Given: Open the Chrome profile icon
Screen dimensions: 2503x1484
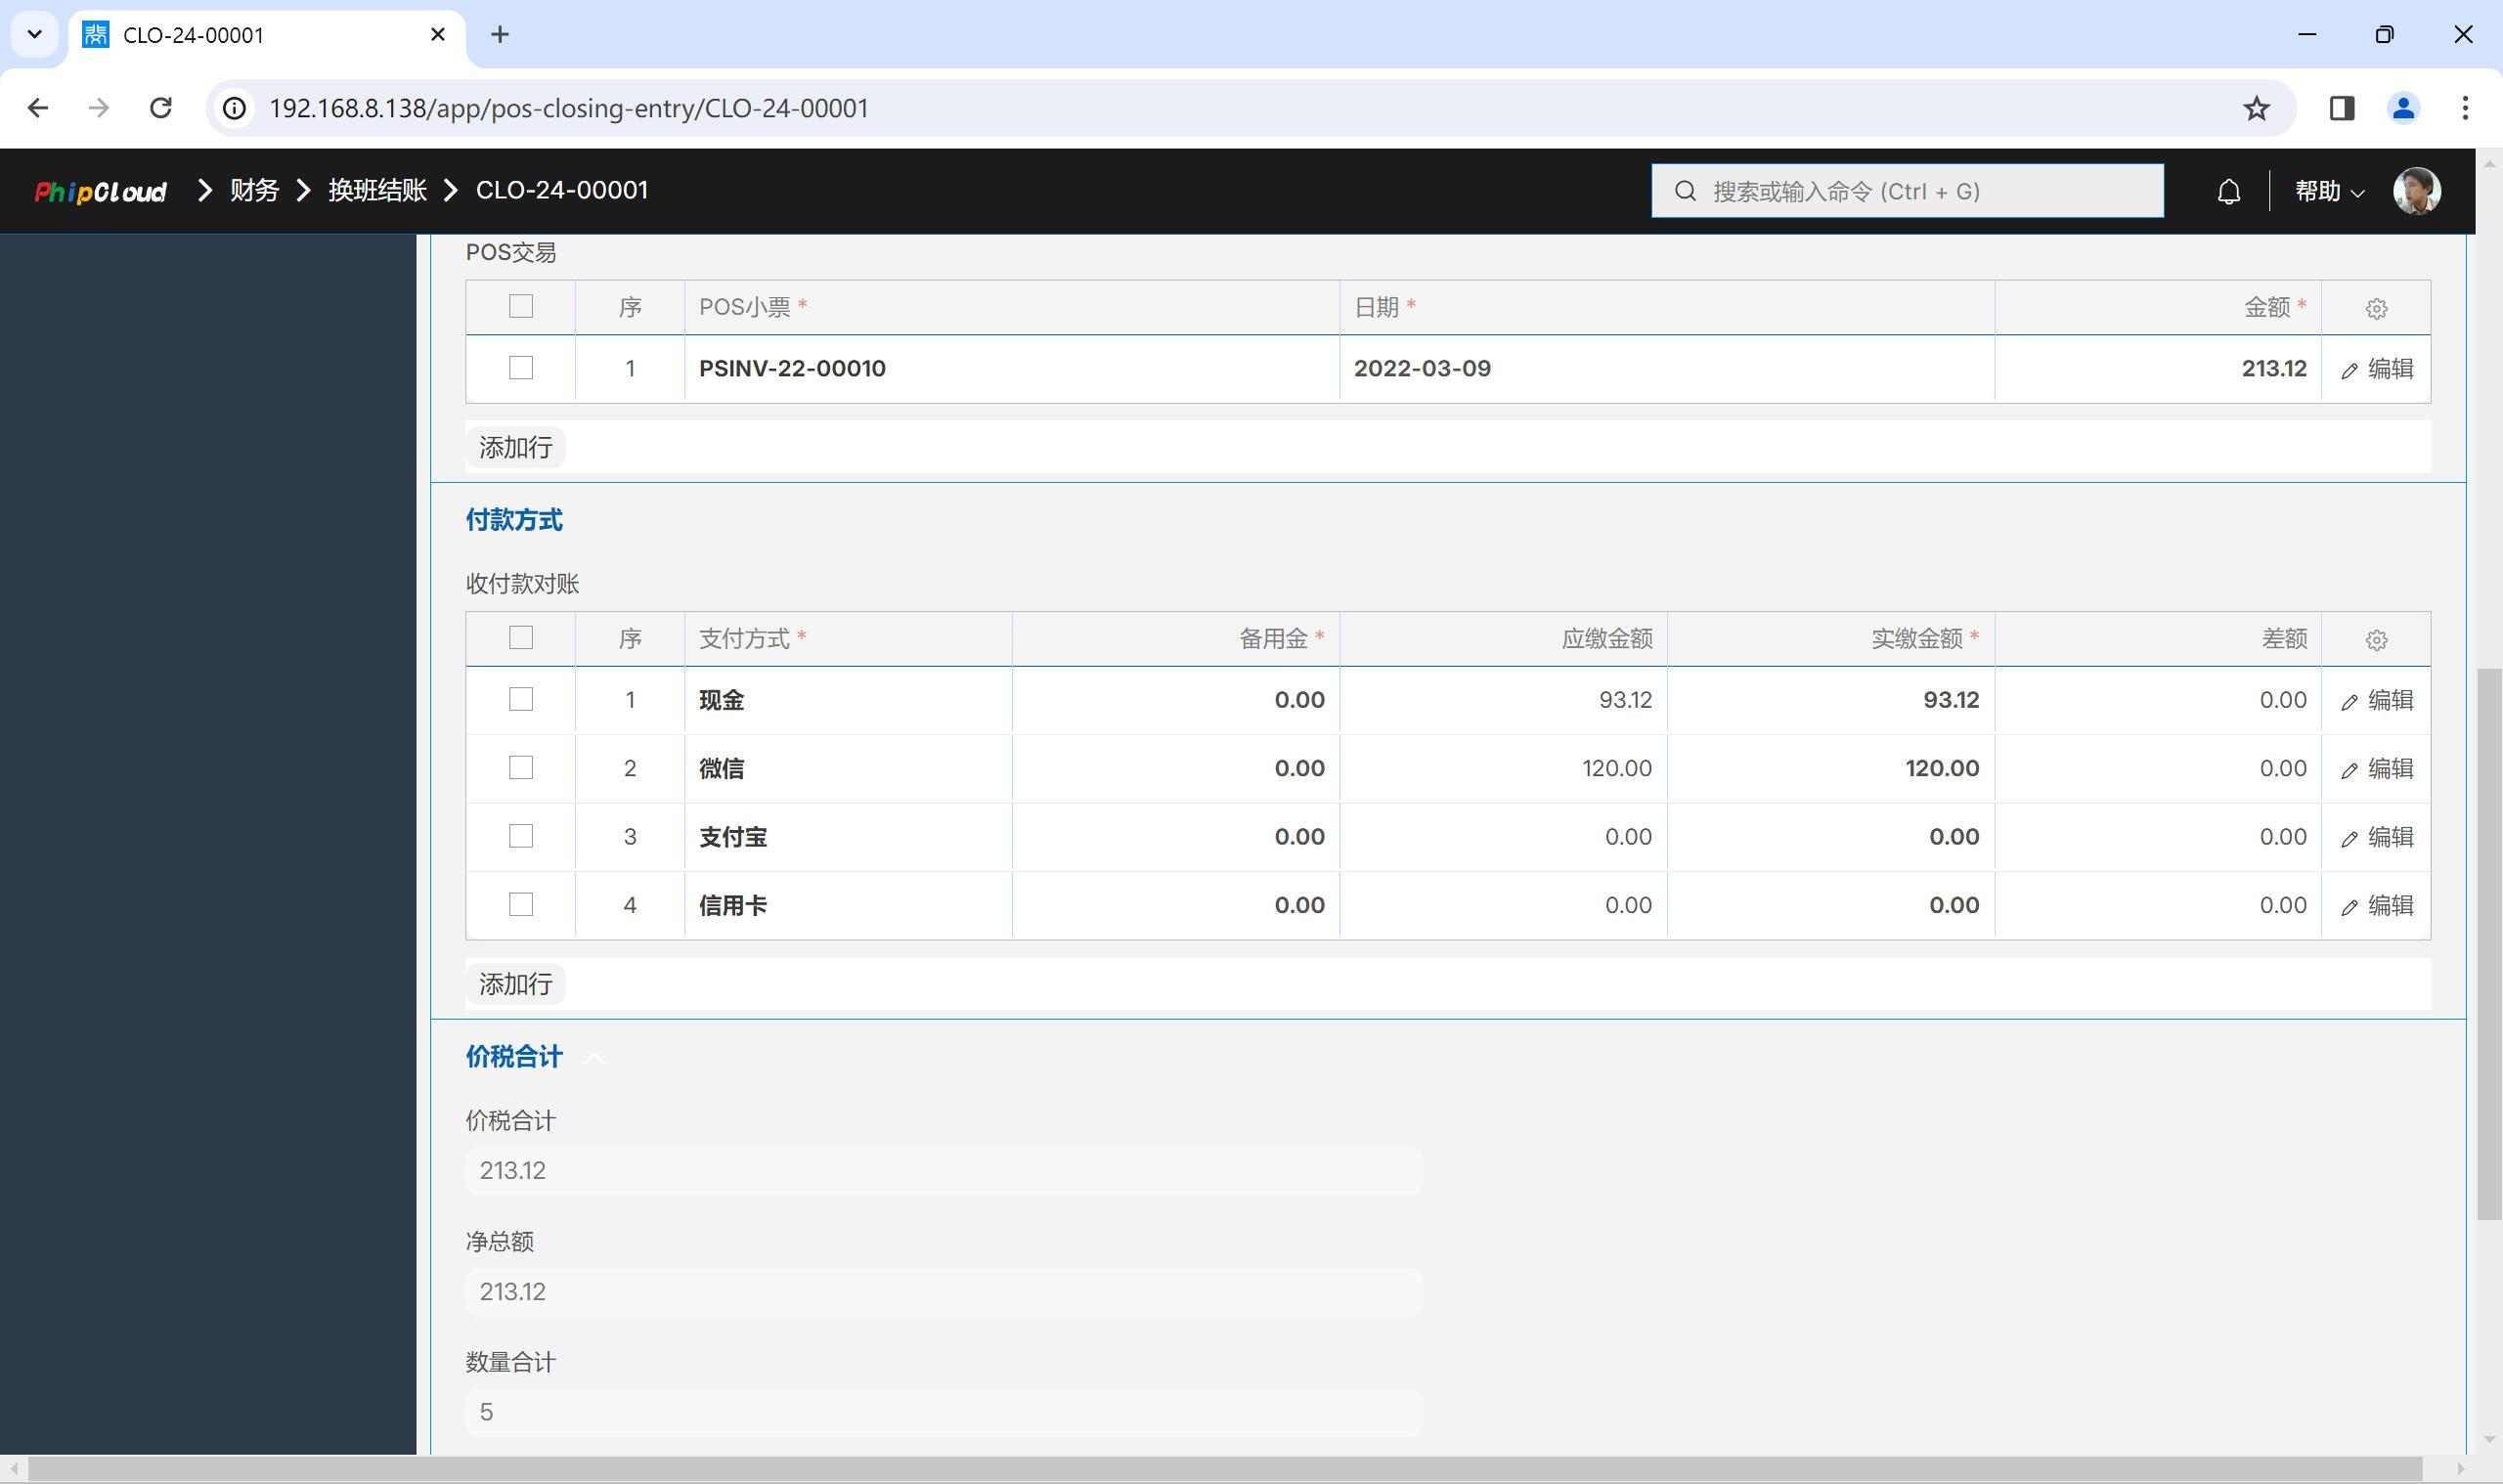Looking at the screenshot, I should coord(2403,108).
